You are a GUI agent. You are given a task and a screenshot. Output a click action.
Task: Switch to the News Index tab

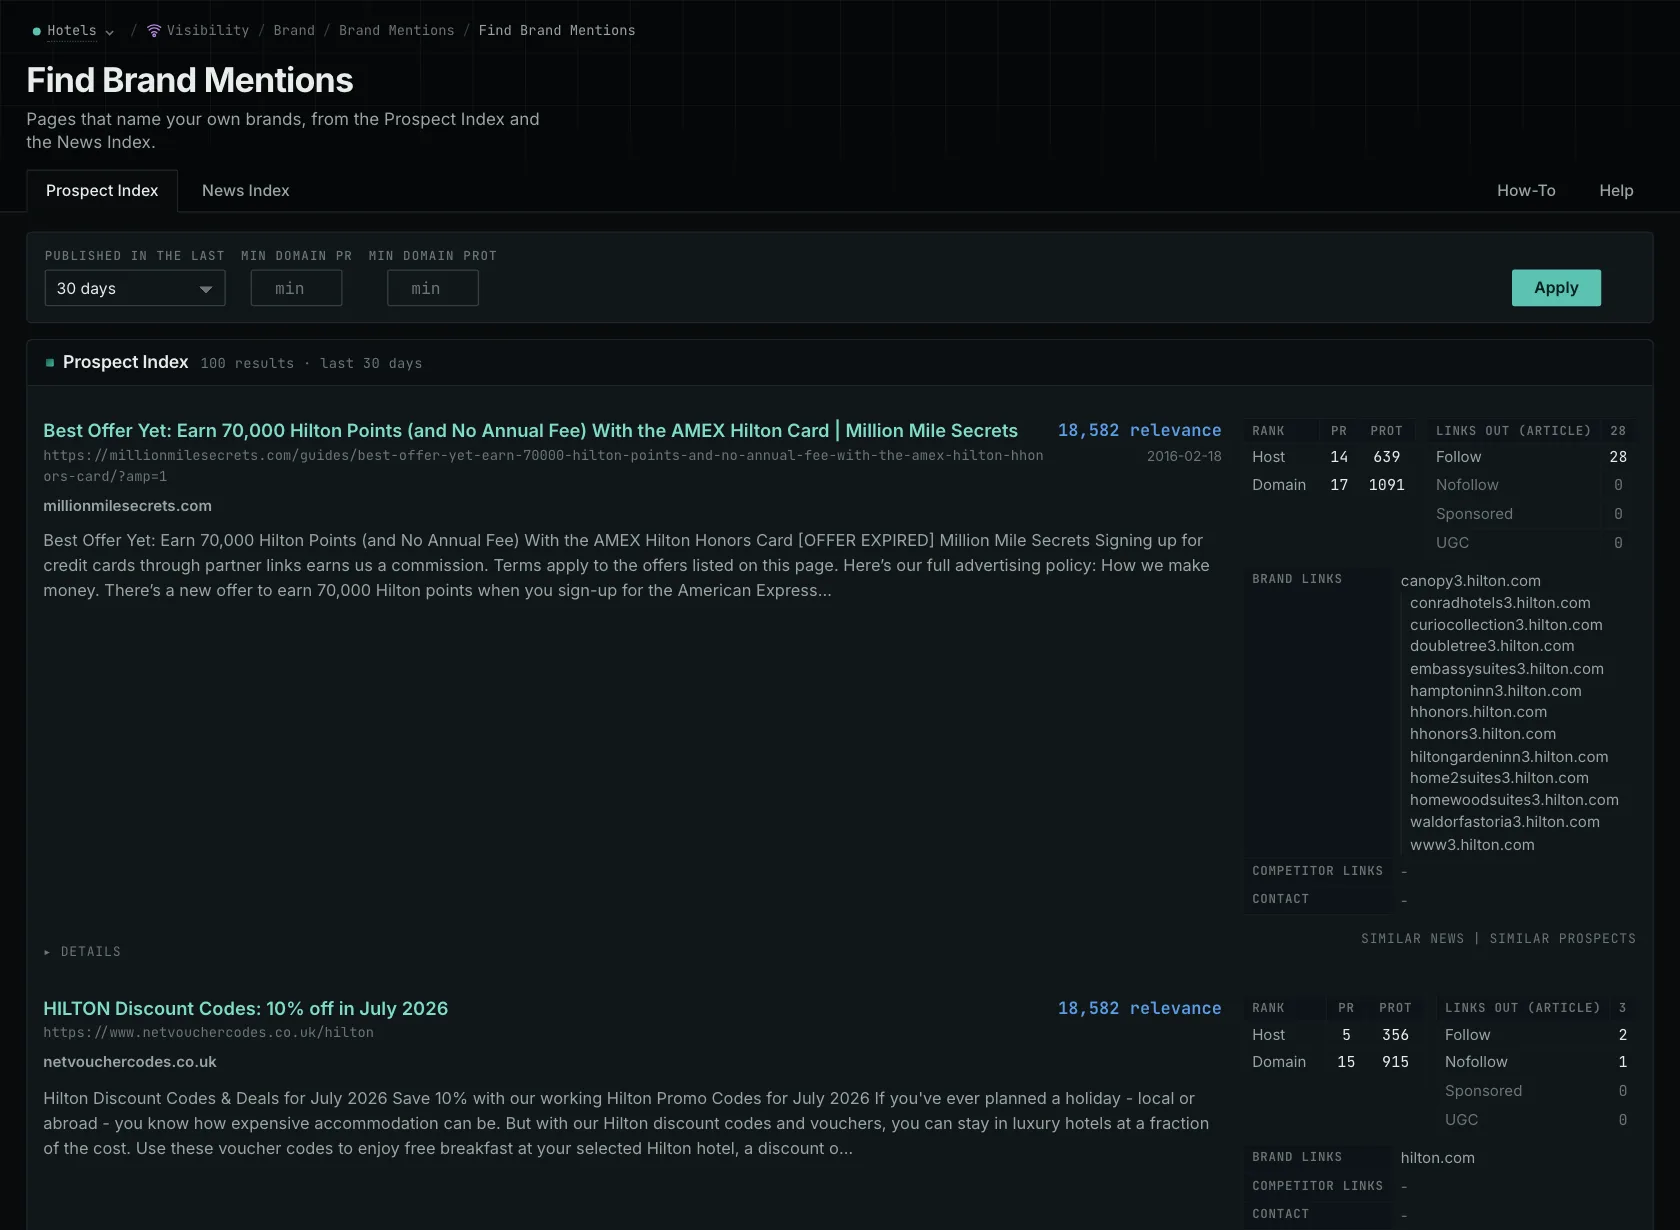(x=246, y=191)
